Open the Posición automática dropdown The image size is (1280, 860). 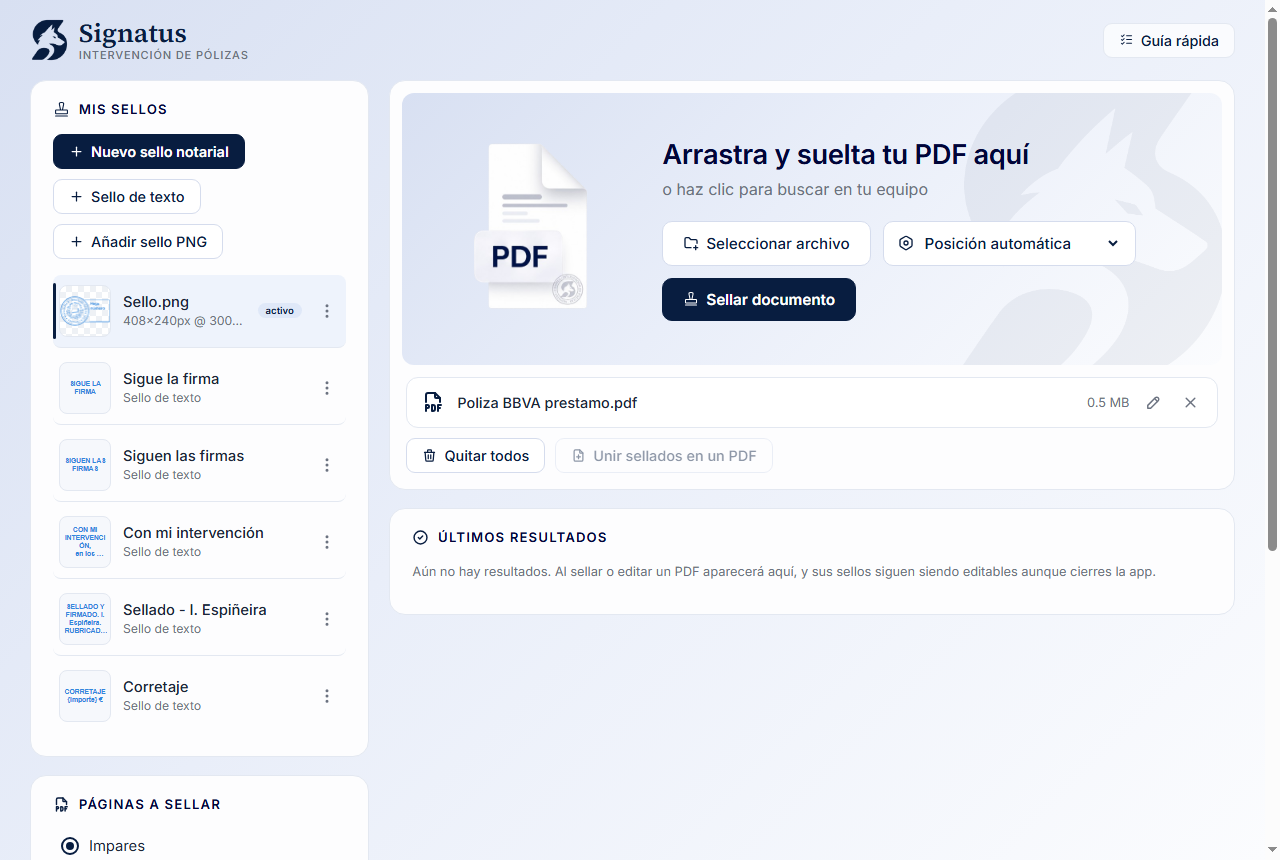[x=1009, y=244]
